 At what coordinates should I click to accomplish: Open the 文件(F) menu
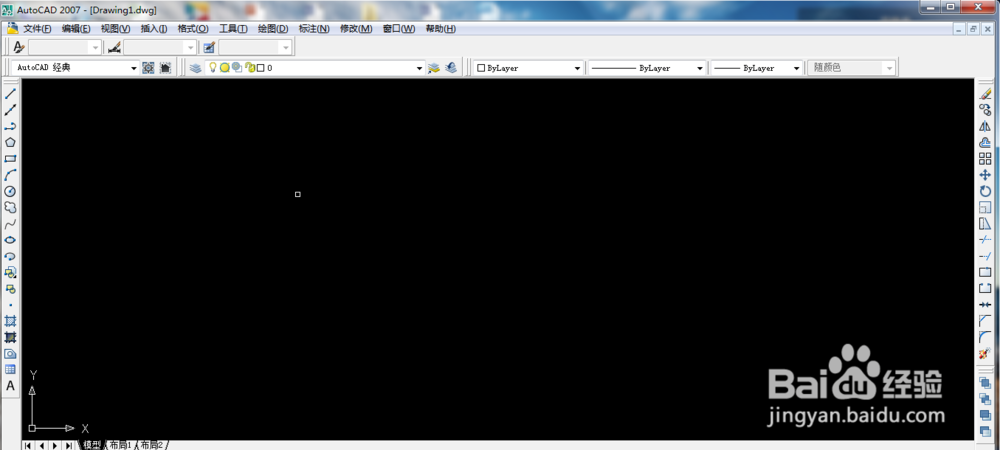tap(37, 29)
